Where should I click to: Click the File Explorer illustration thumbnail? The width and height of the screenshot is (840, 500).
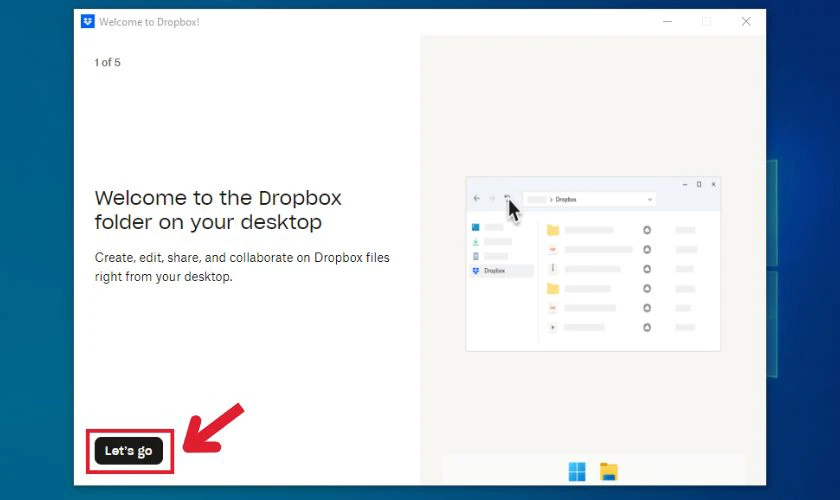point(593,264)
